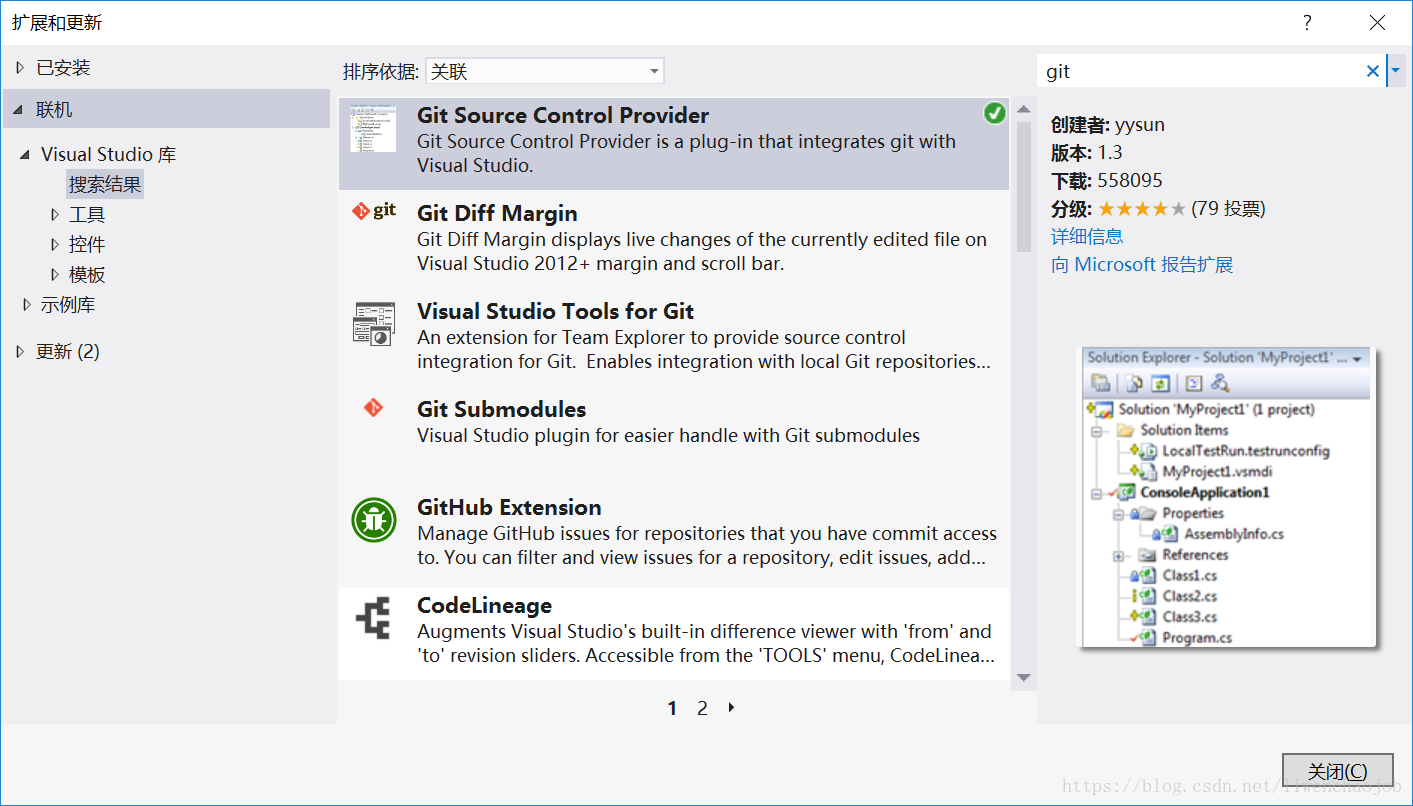Expand the 示例库 node
This screenshot has width=1413, height=806.
[26, 304]
